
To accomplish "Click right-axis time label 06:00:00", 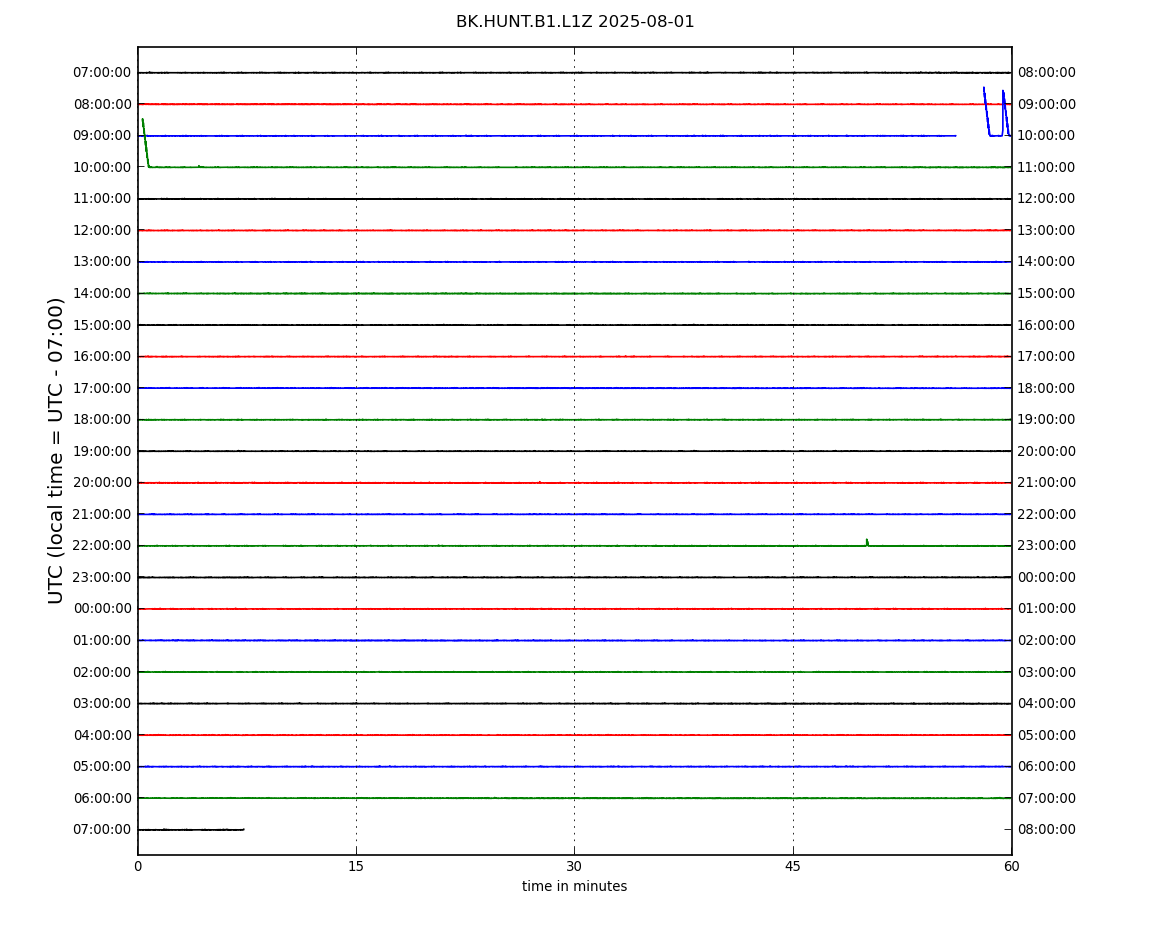I will [1047, 767].
